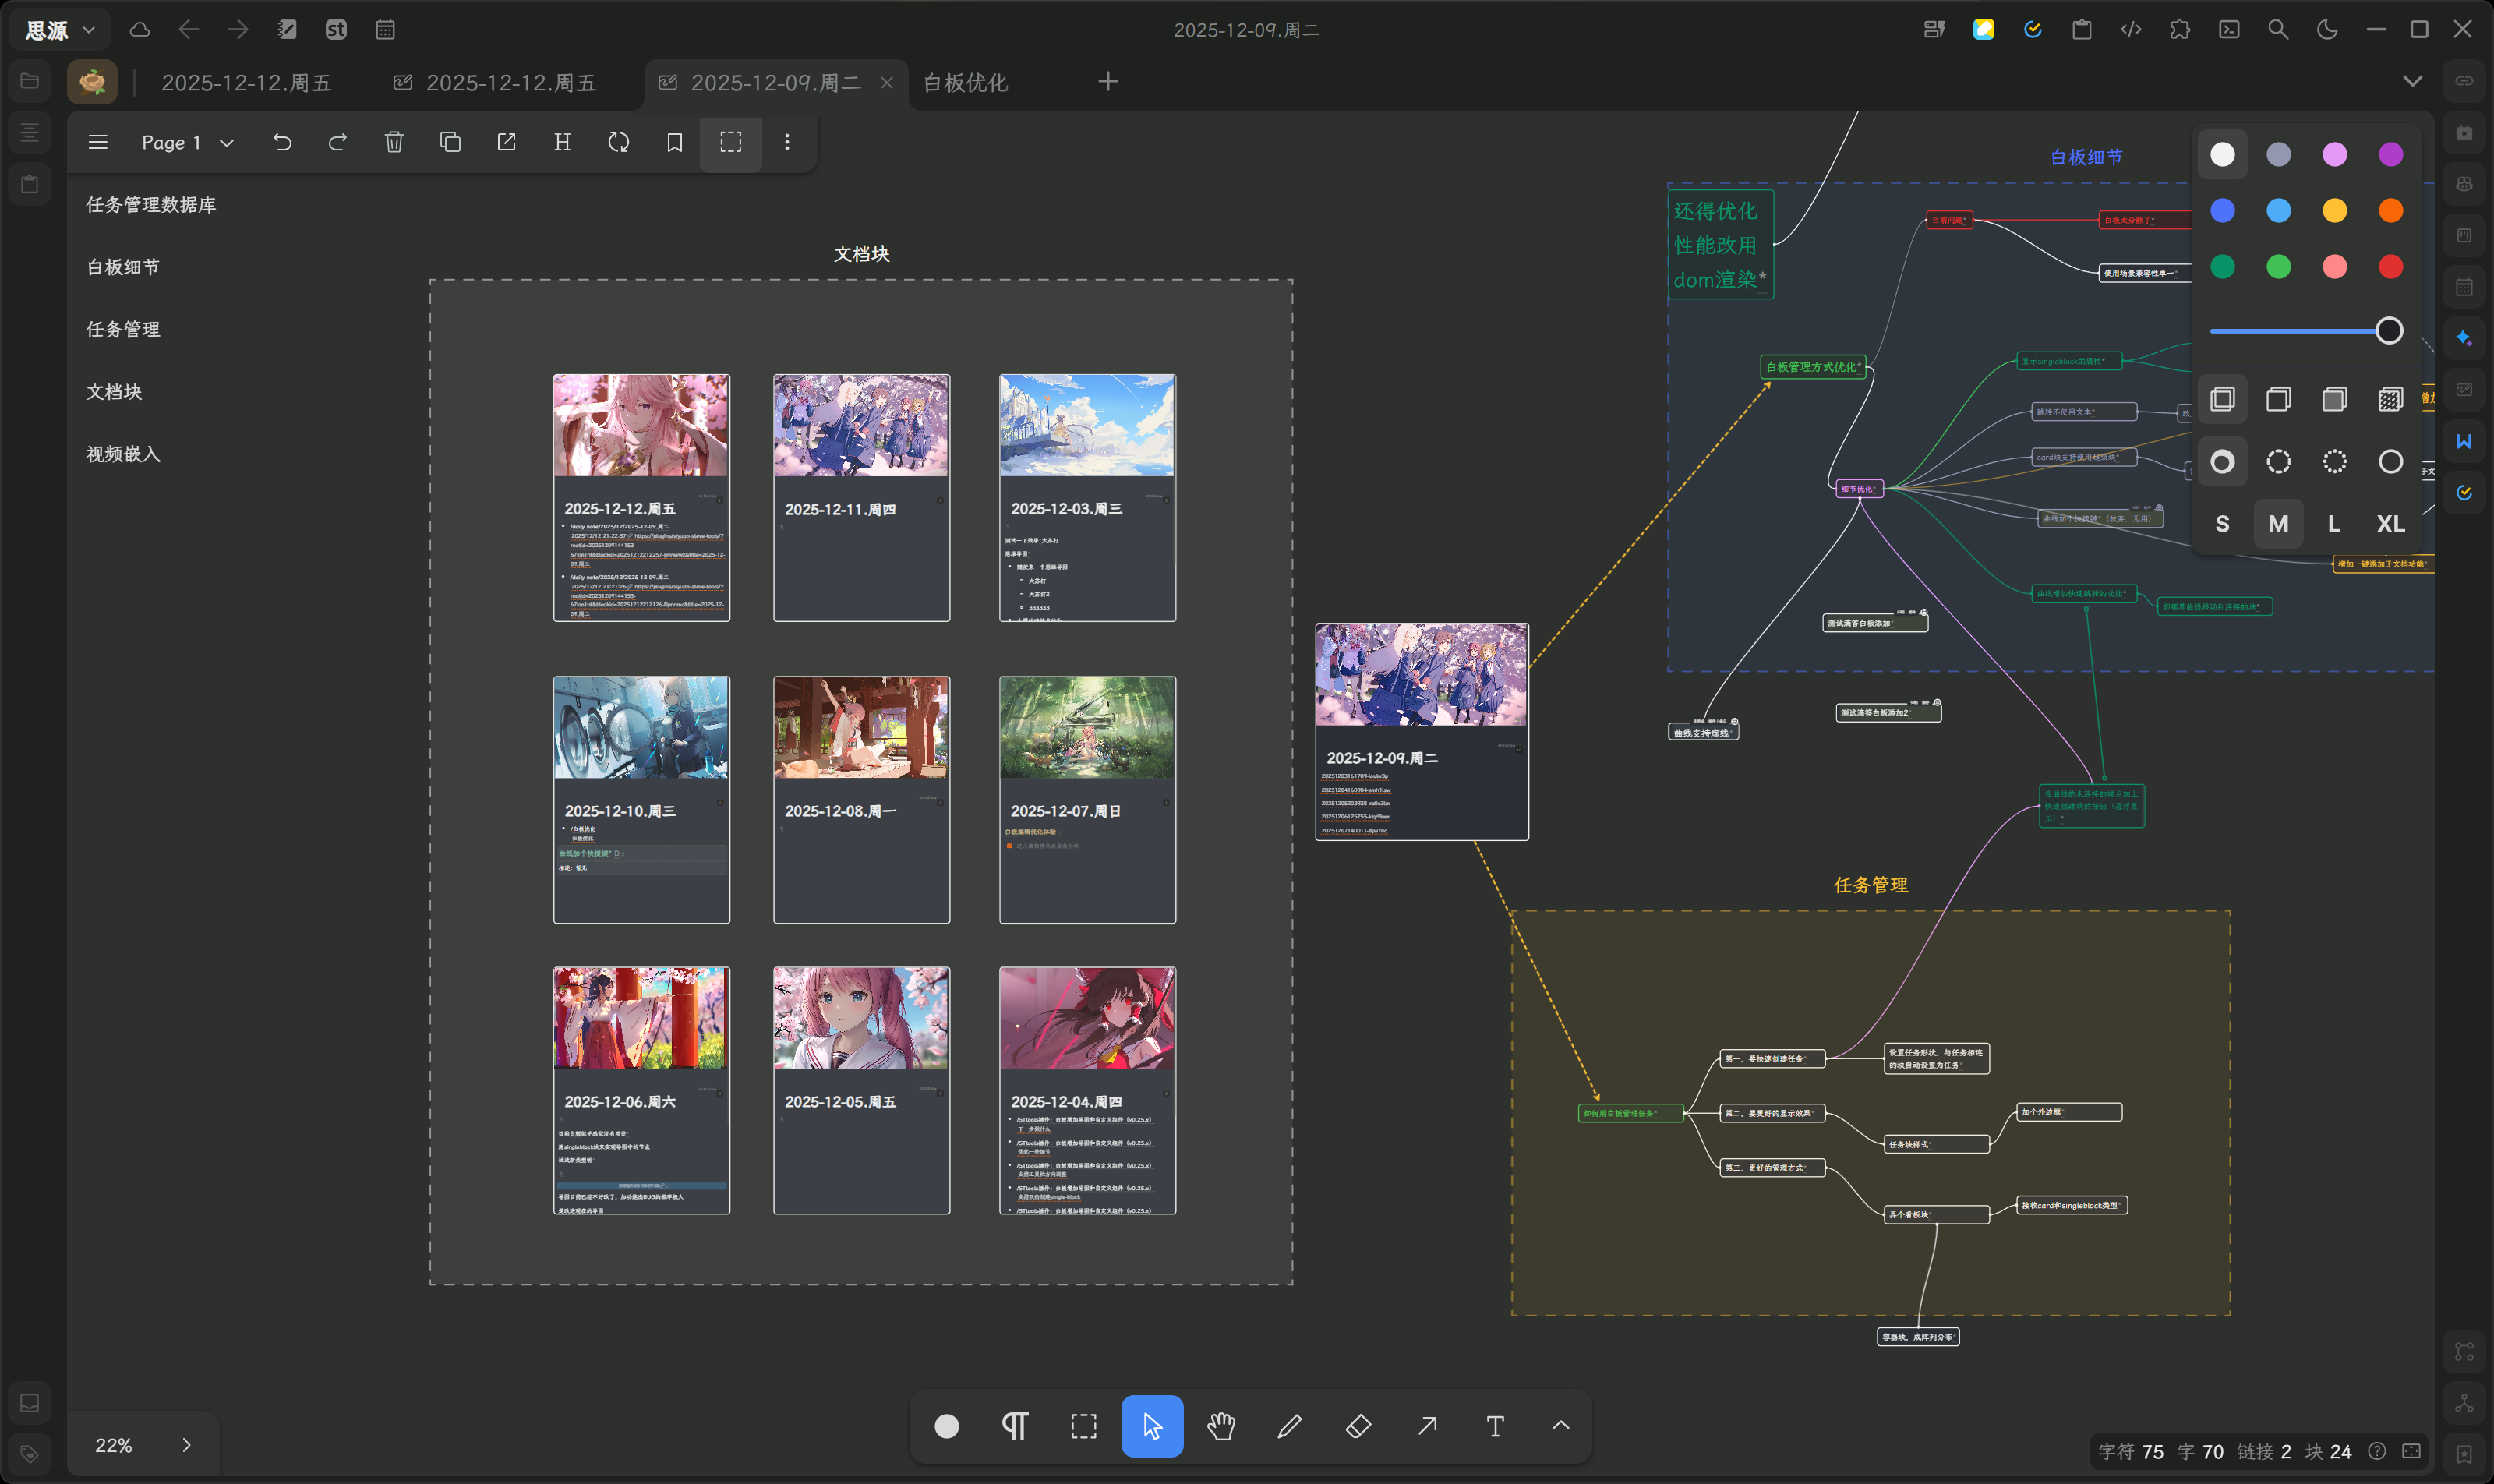This screenshot has width=2494, height=1484.
Task: Pick the orange color swatch
Action: point(2390,210)
